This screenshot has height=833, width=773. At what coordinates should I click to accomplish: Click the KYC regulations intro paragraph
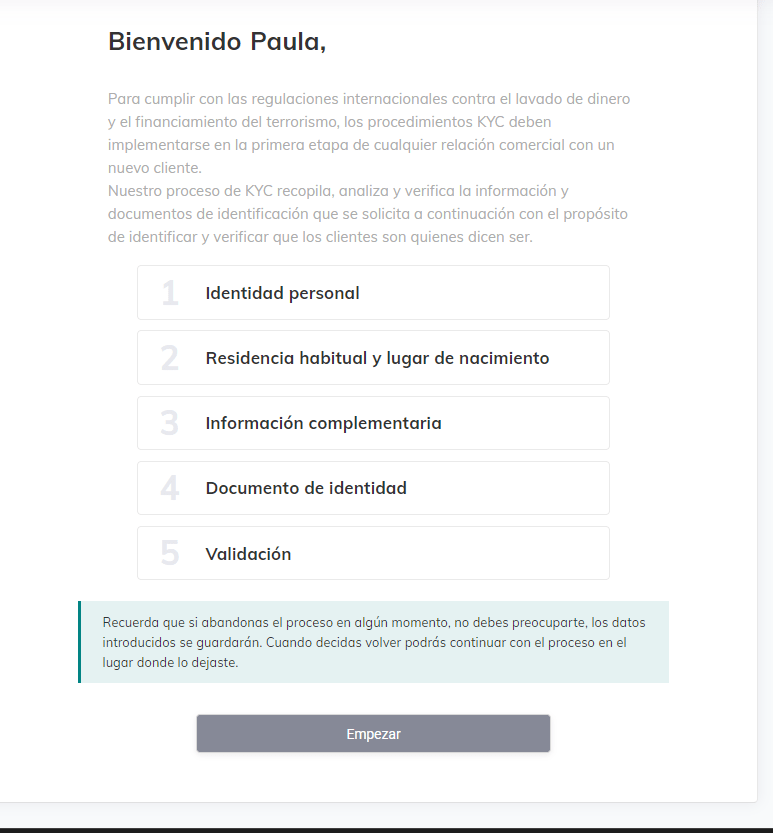tap(369, 133)
